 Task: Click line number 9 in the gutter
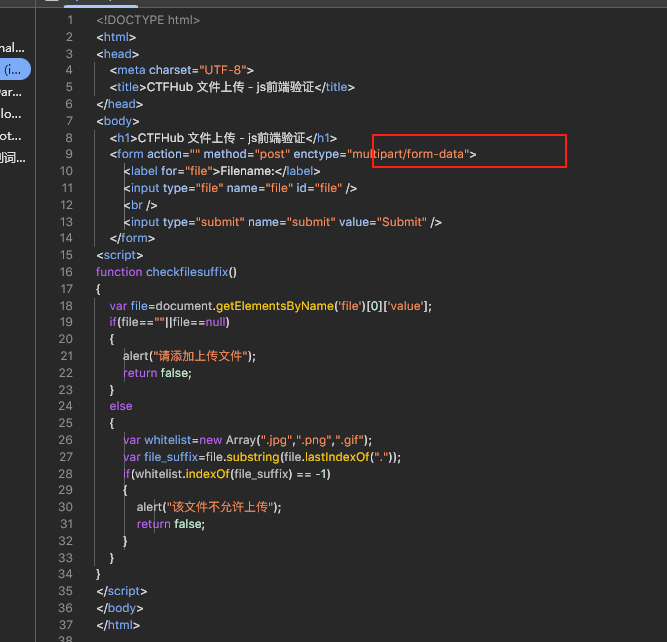(69, 154)
